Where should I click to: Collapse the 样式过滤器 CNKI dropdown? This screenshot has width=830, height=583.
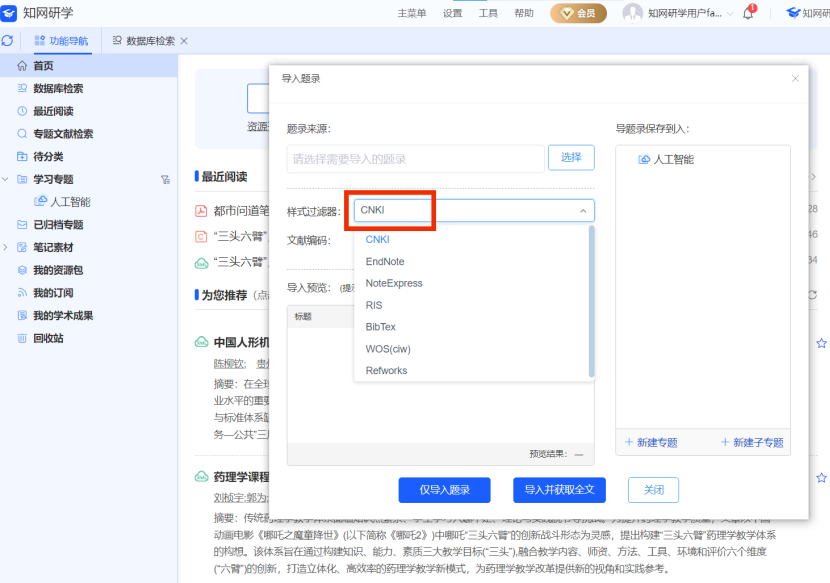point(582,211)
